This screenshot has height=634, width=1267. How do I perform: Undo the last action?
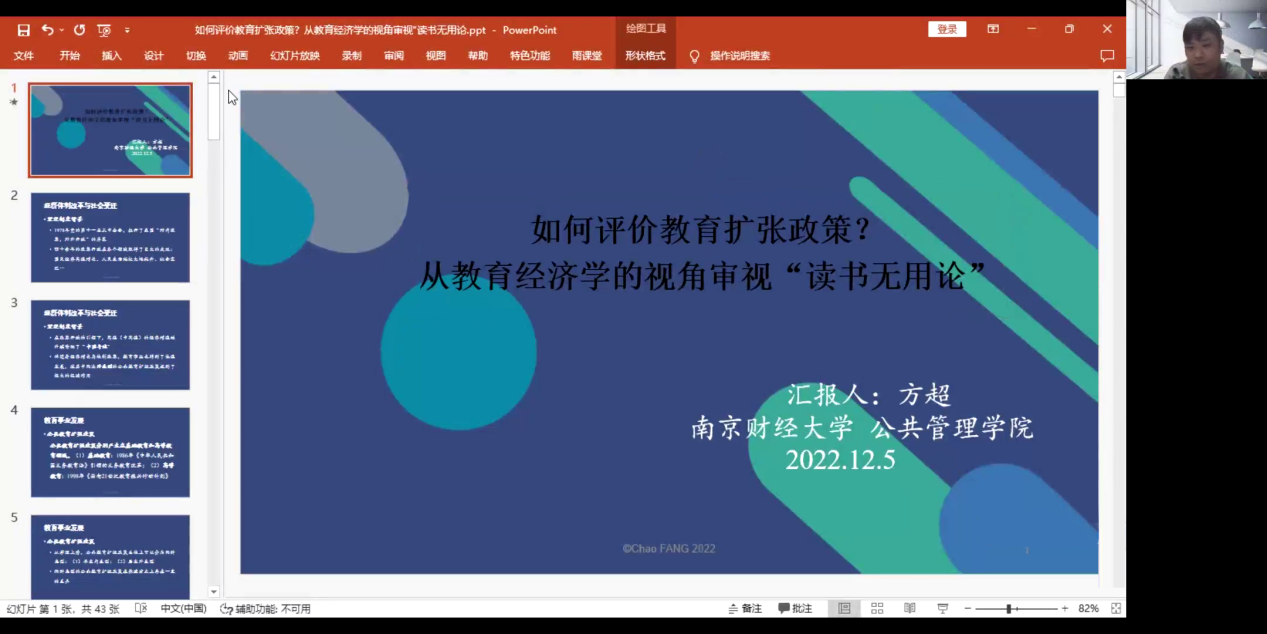coord(47,30)
